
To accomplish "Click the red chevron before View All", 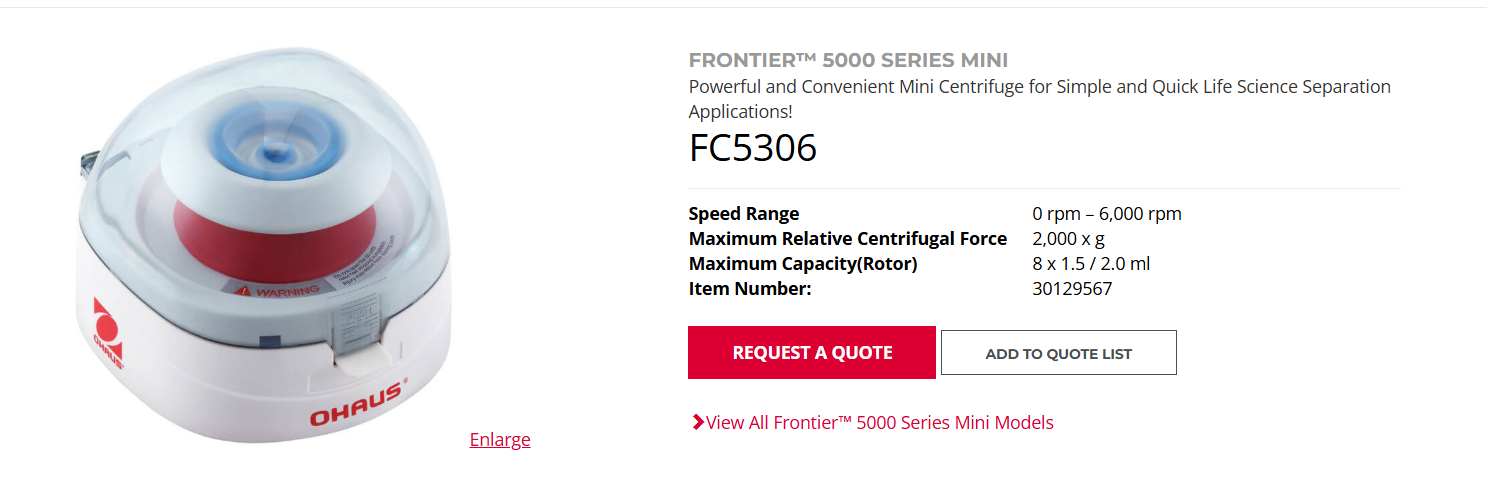I will 697,422.
